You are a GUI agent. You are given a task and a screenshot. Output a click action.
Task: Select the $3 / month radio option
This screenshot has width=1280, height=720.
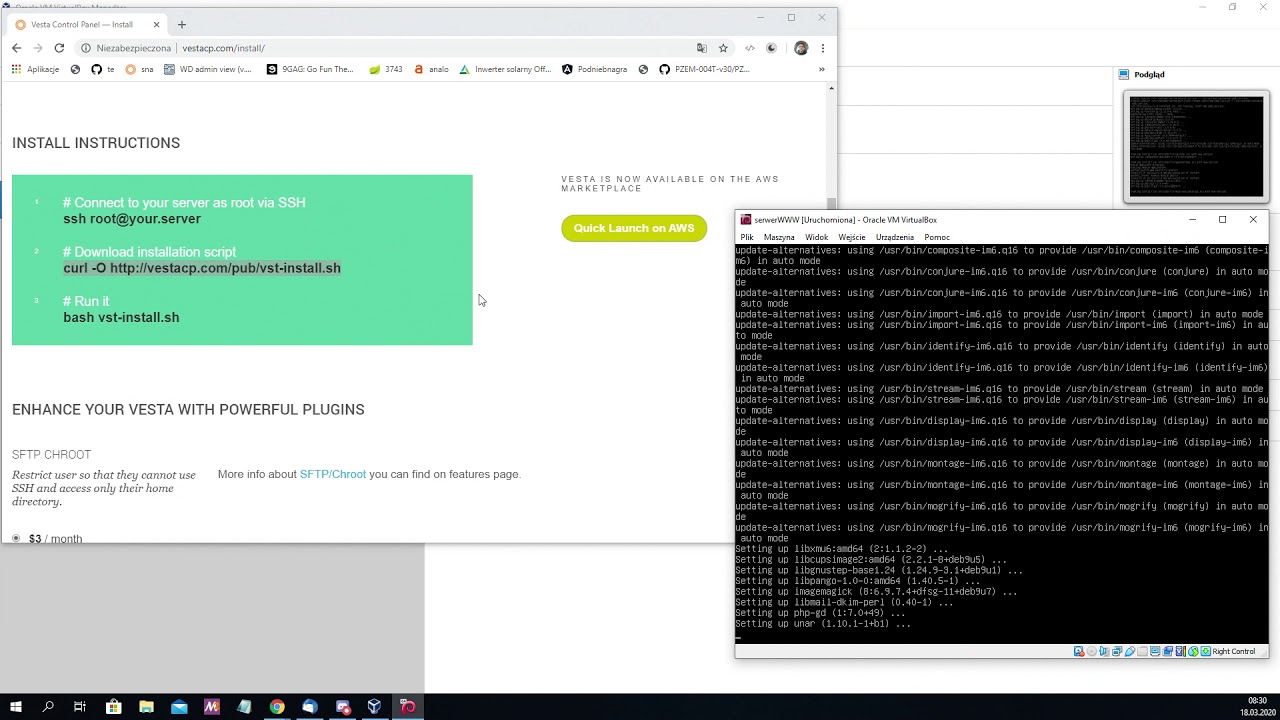point(16,539)
